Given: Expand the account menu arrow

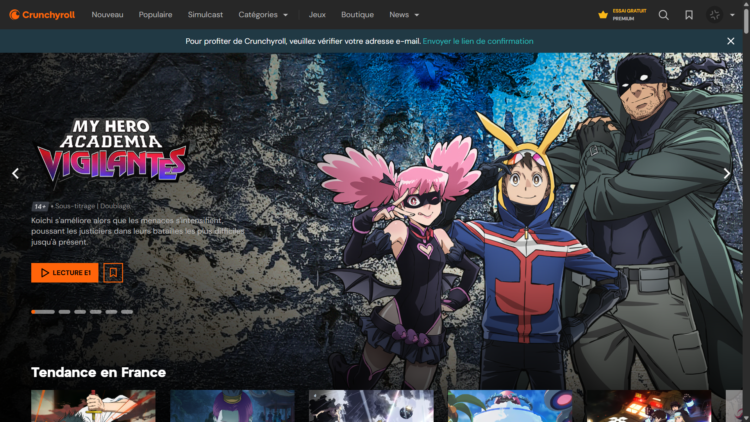Looking at the screenshot, I should pos(732,15).
